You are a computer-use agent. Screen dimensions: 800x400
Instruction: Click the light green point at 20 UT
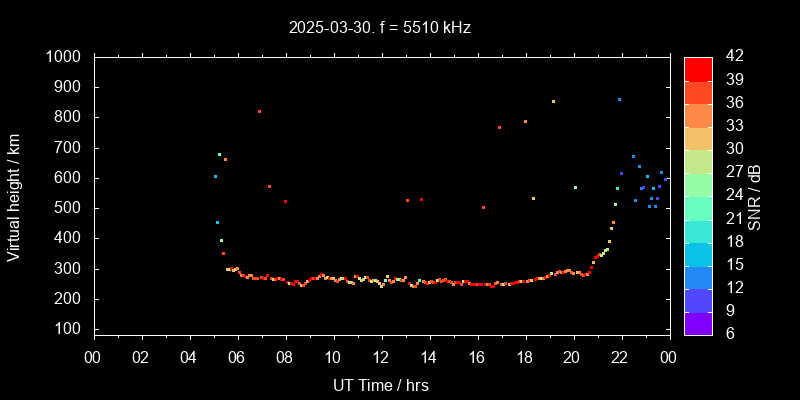(575, 187)
